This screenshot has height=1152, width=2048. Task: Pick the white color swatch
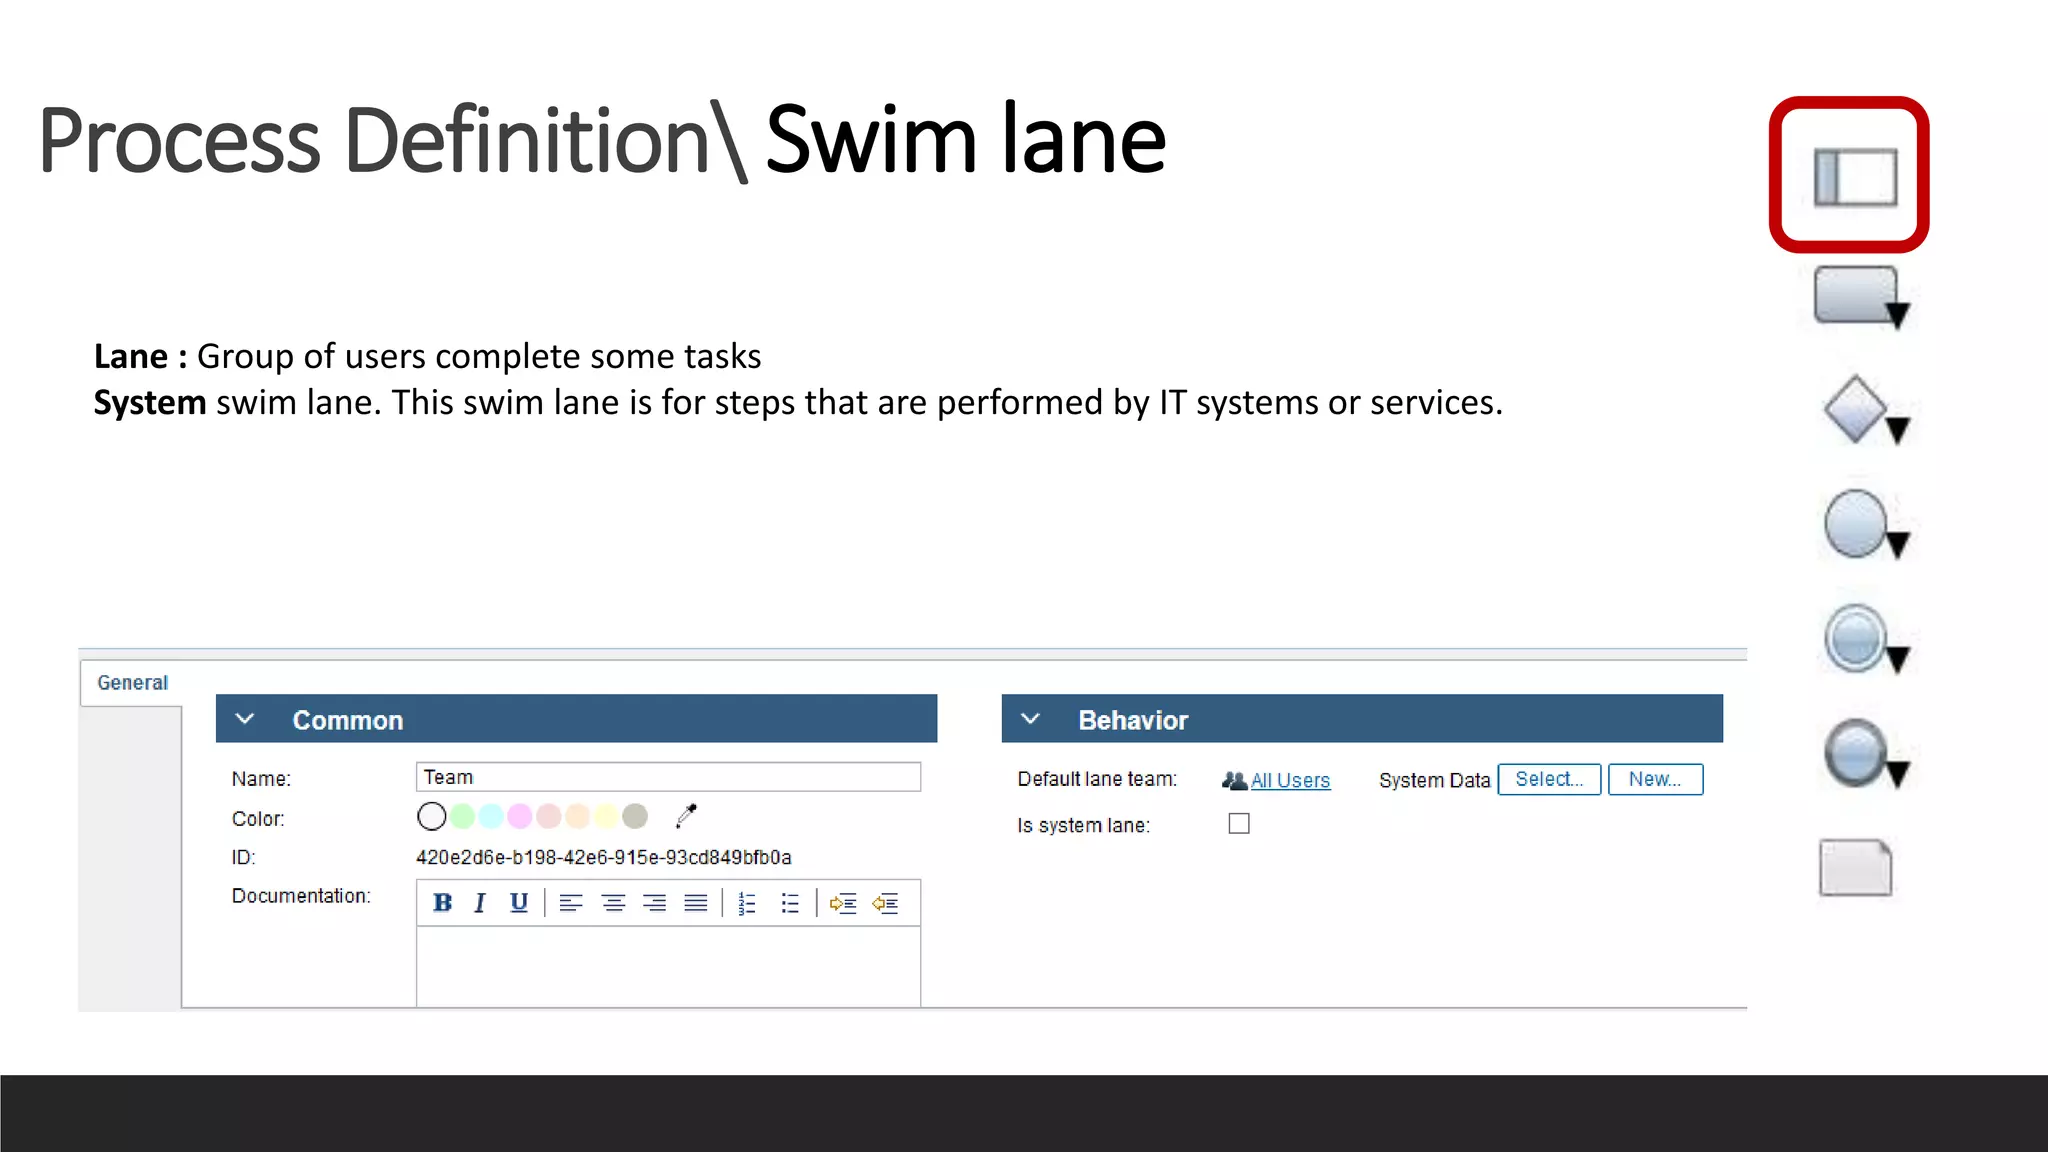click(x=432, y=817)
